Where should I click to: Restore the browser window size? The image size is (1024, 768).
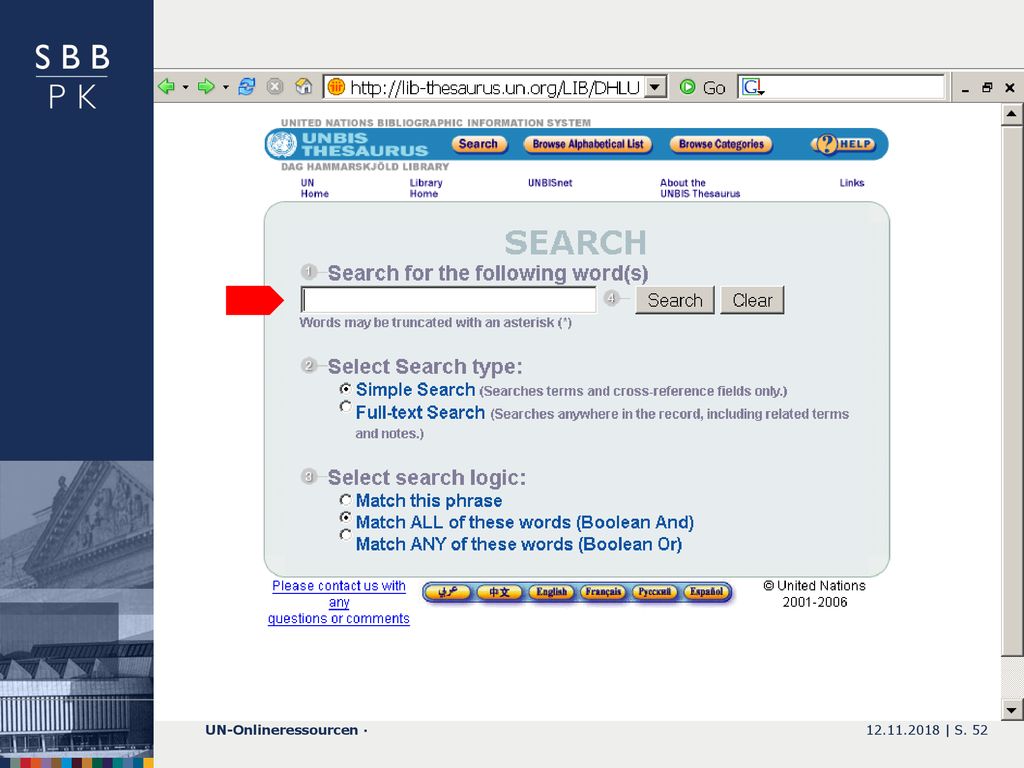click(x=987, y=88)
